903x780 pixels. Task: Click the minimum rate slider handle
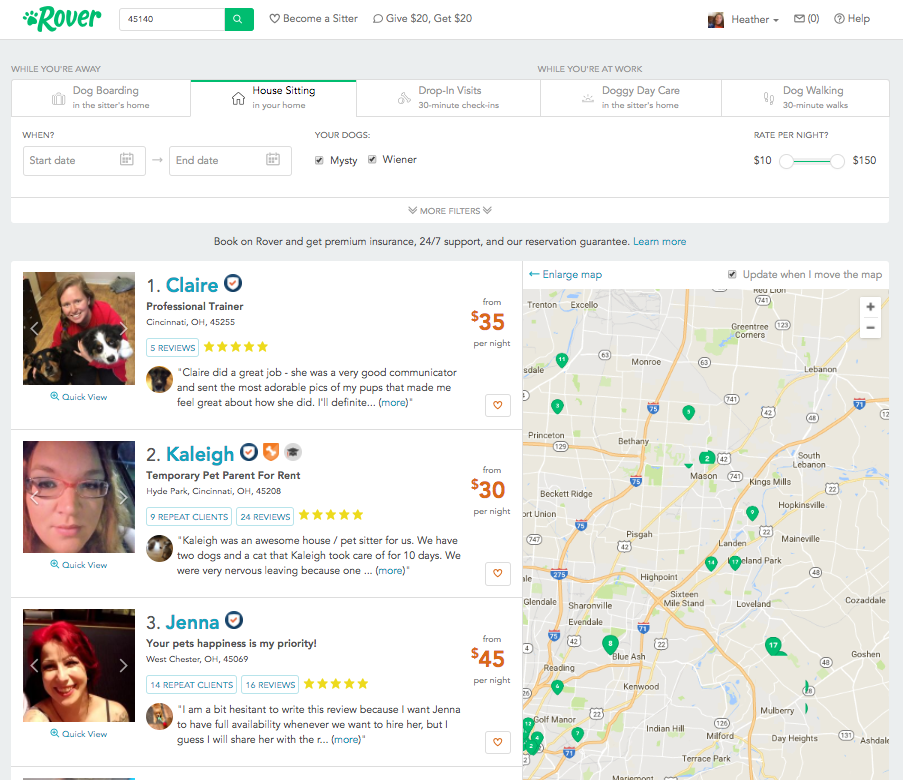[x=786, y=161]
